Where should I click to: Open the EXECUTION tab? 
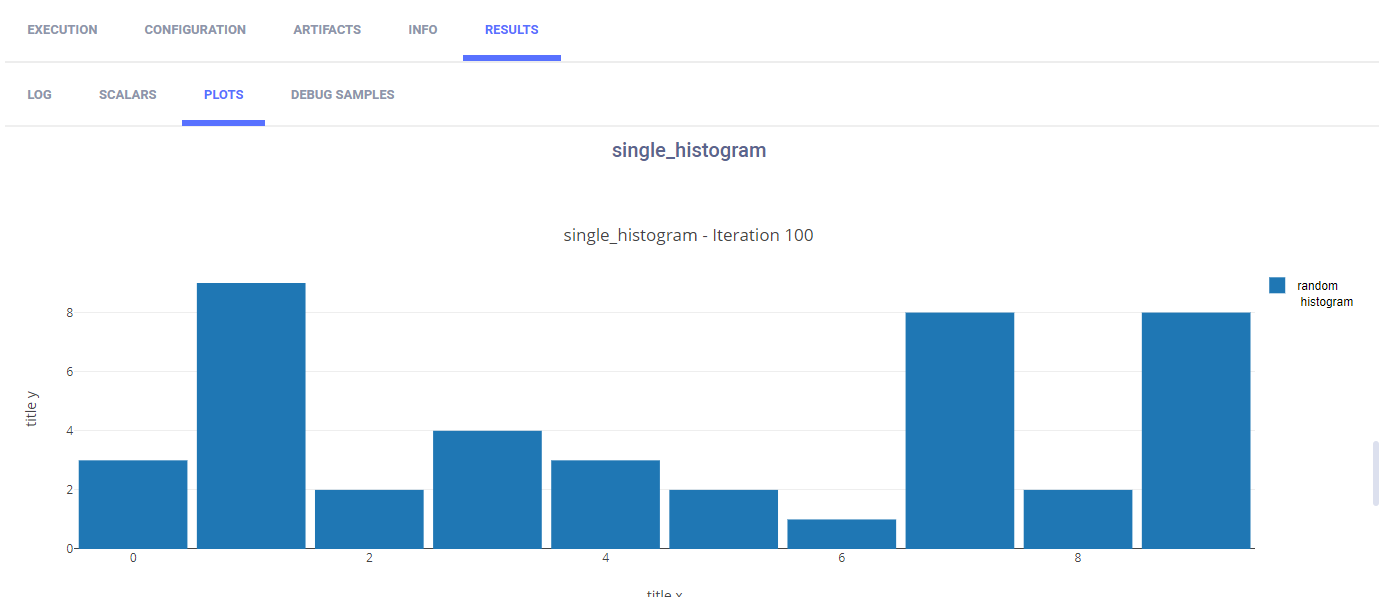[62, 30]
